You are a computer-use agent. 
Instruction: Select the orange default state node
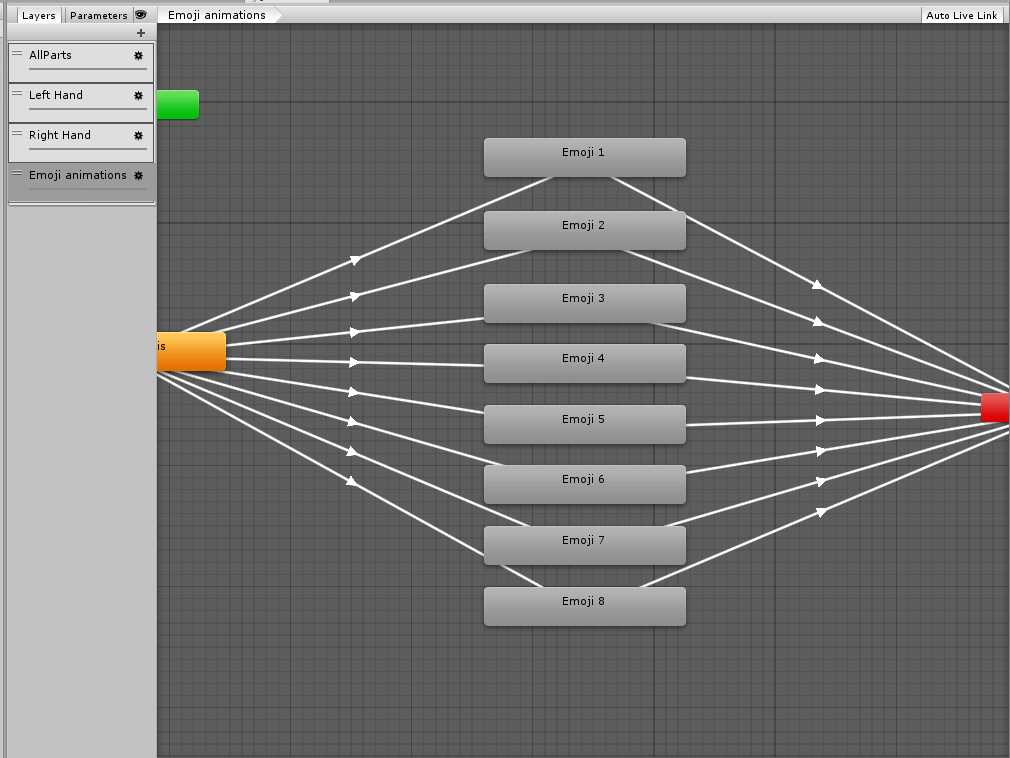click(x=191, y=351)
